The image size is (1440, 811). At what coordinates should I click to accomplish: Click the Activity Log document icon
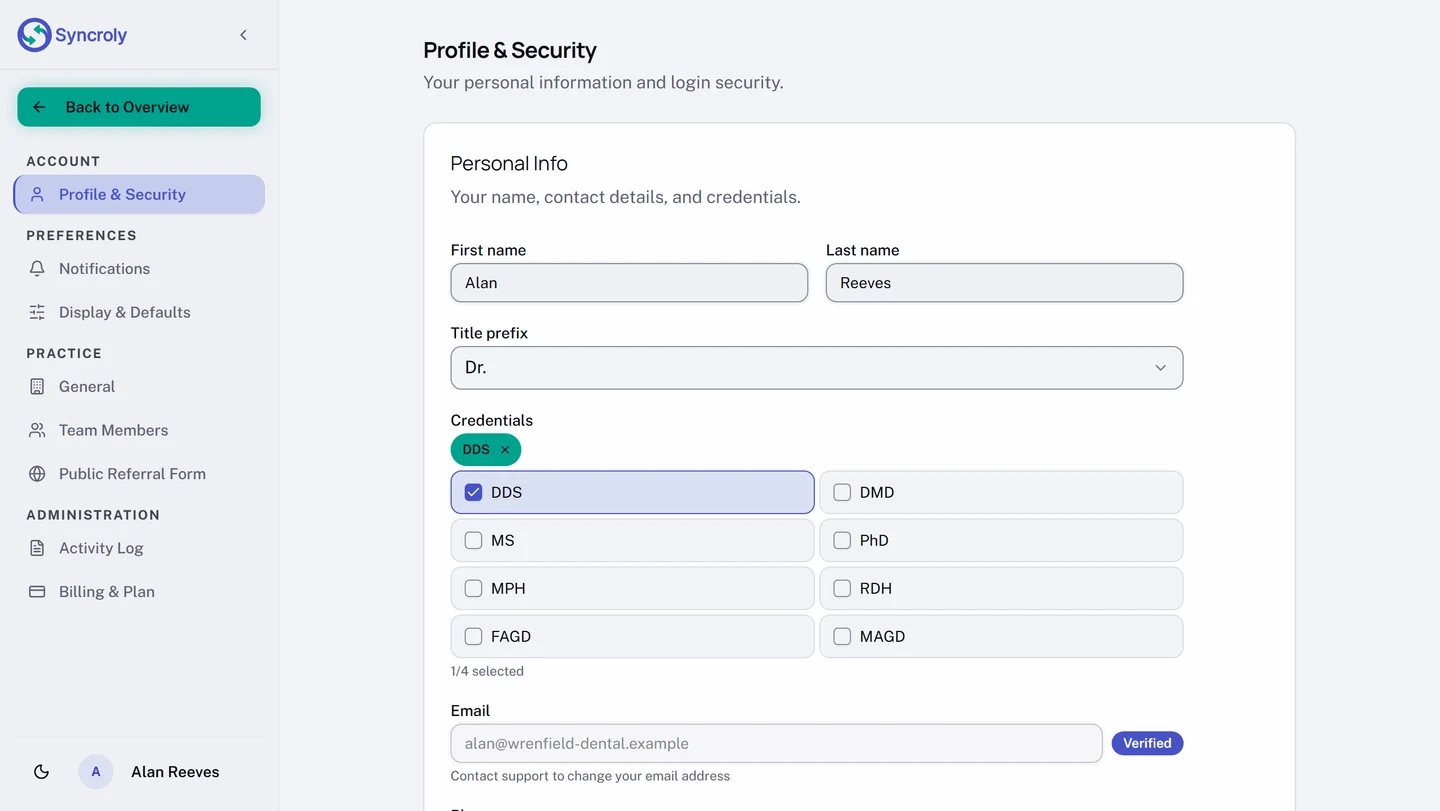(x=37, y=548)
